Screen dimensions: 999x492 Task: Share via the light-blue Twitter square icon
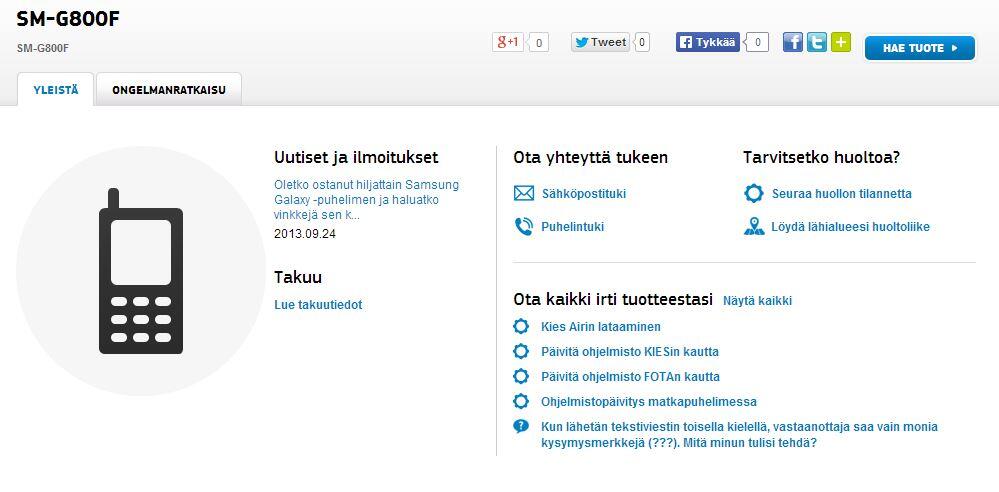817,42
